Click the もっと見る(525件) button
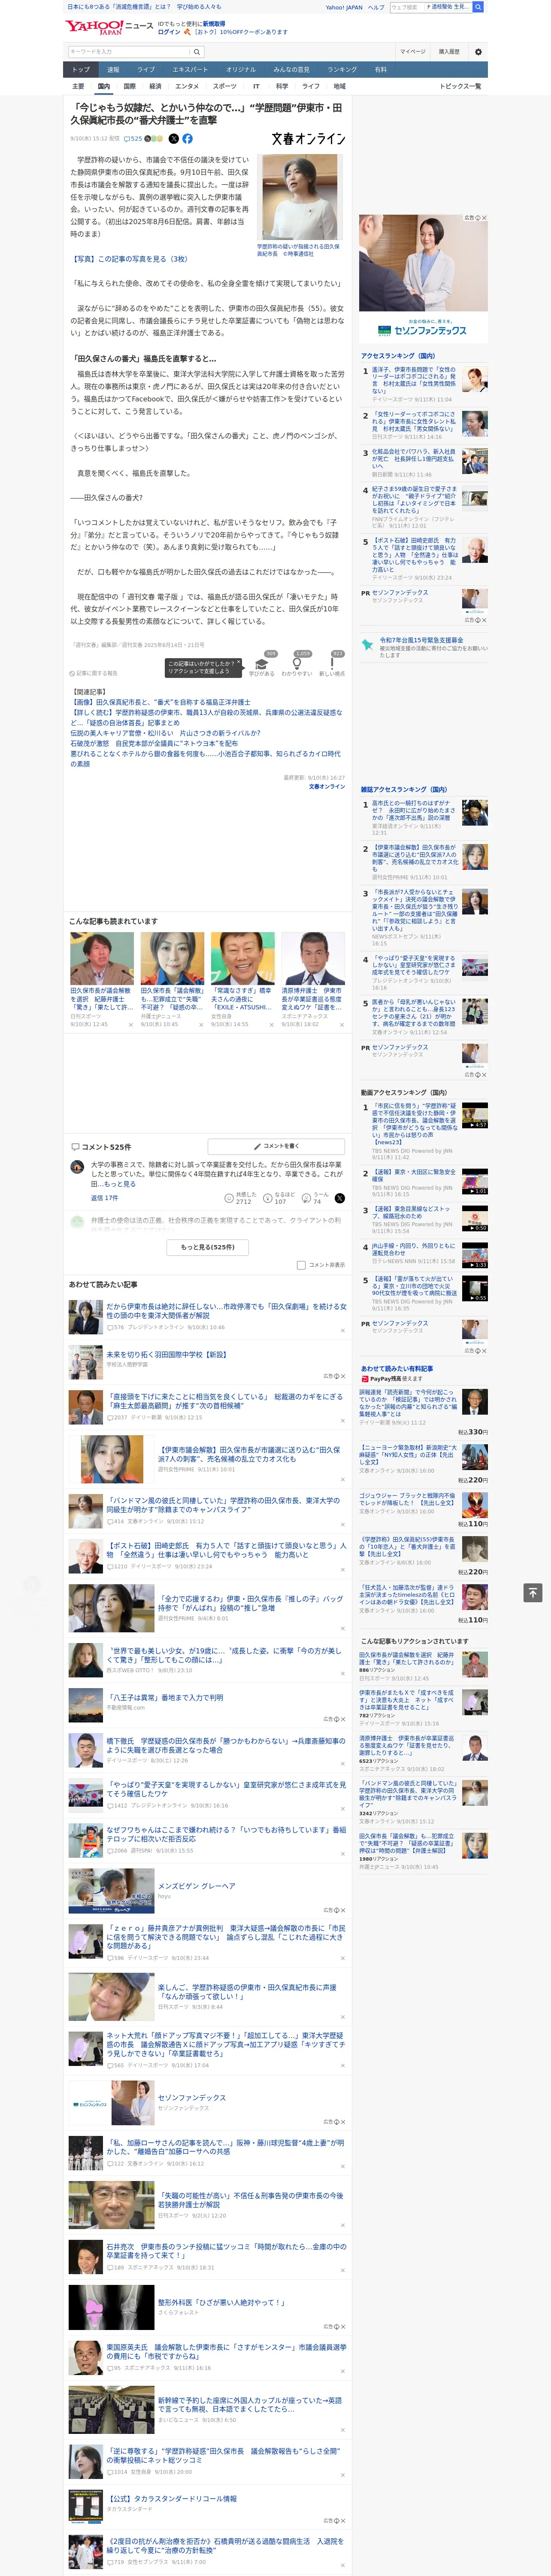 click(208, 1247)
